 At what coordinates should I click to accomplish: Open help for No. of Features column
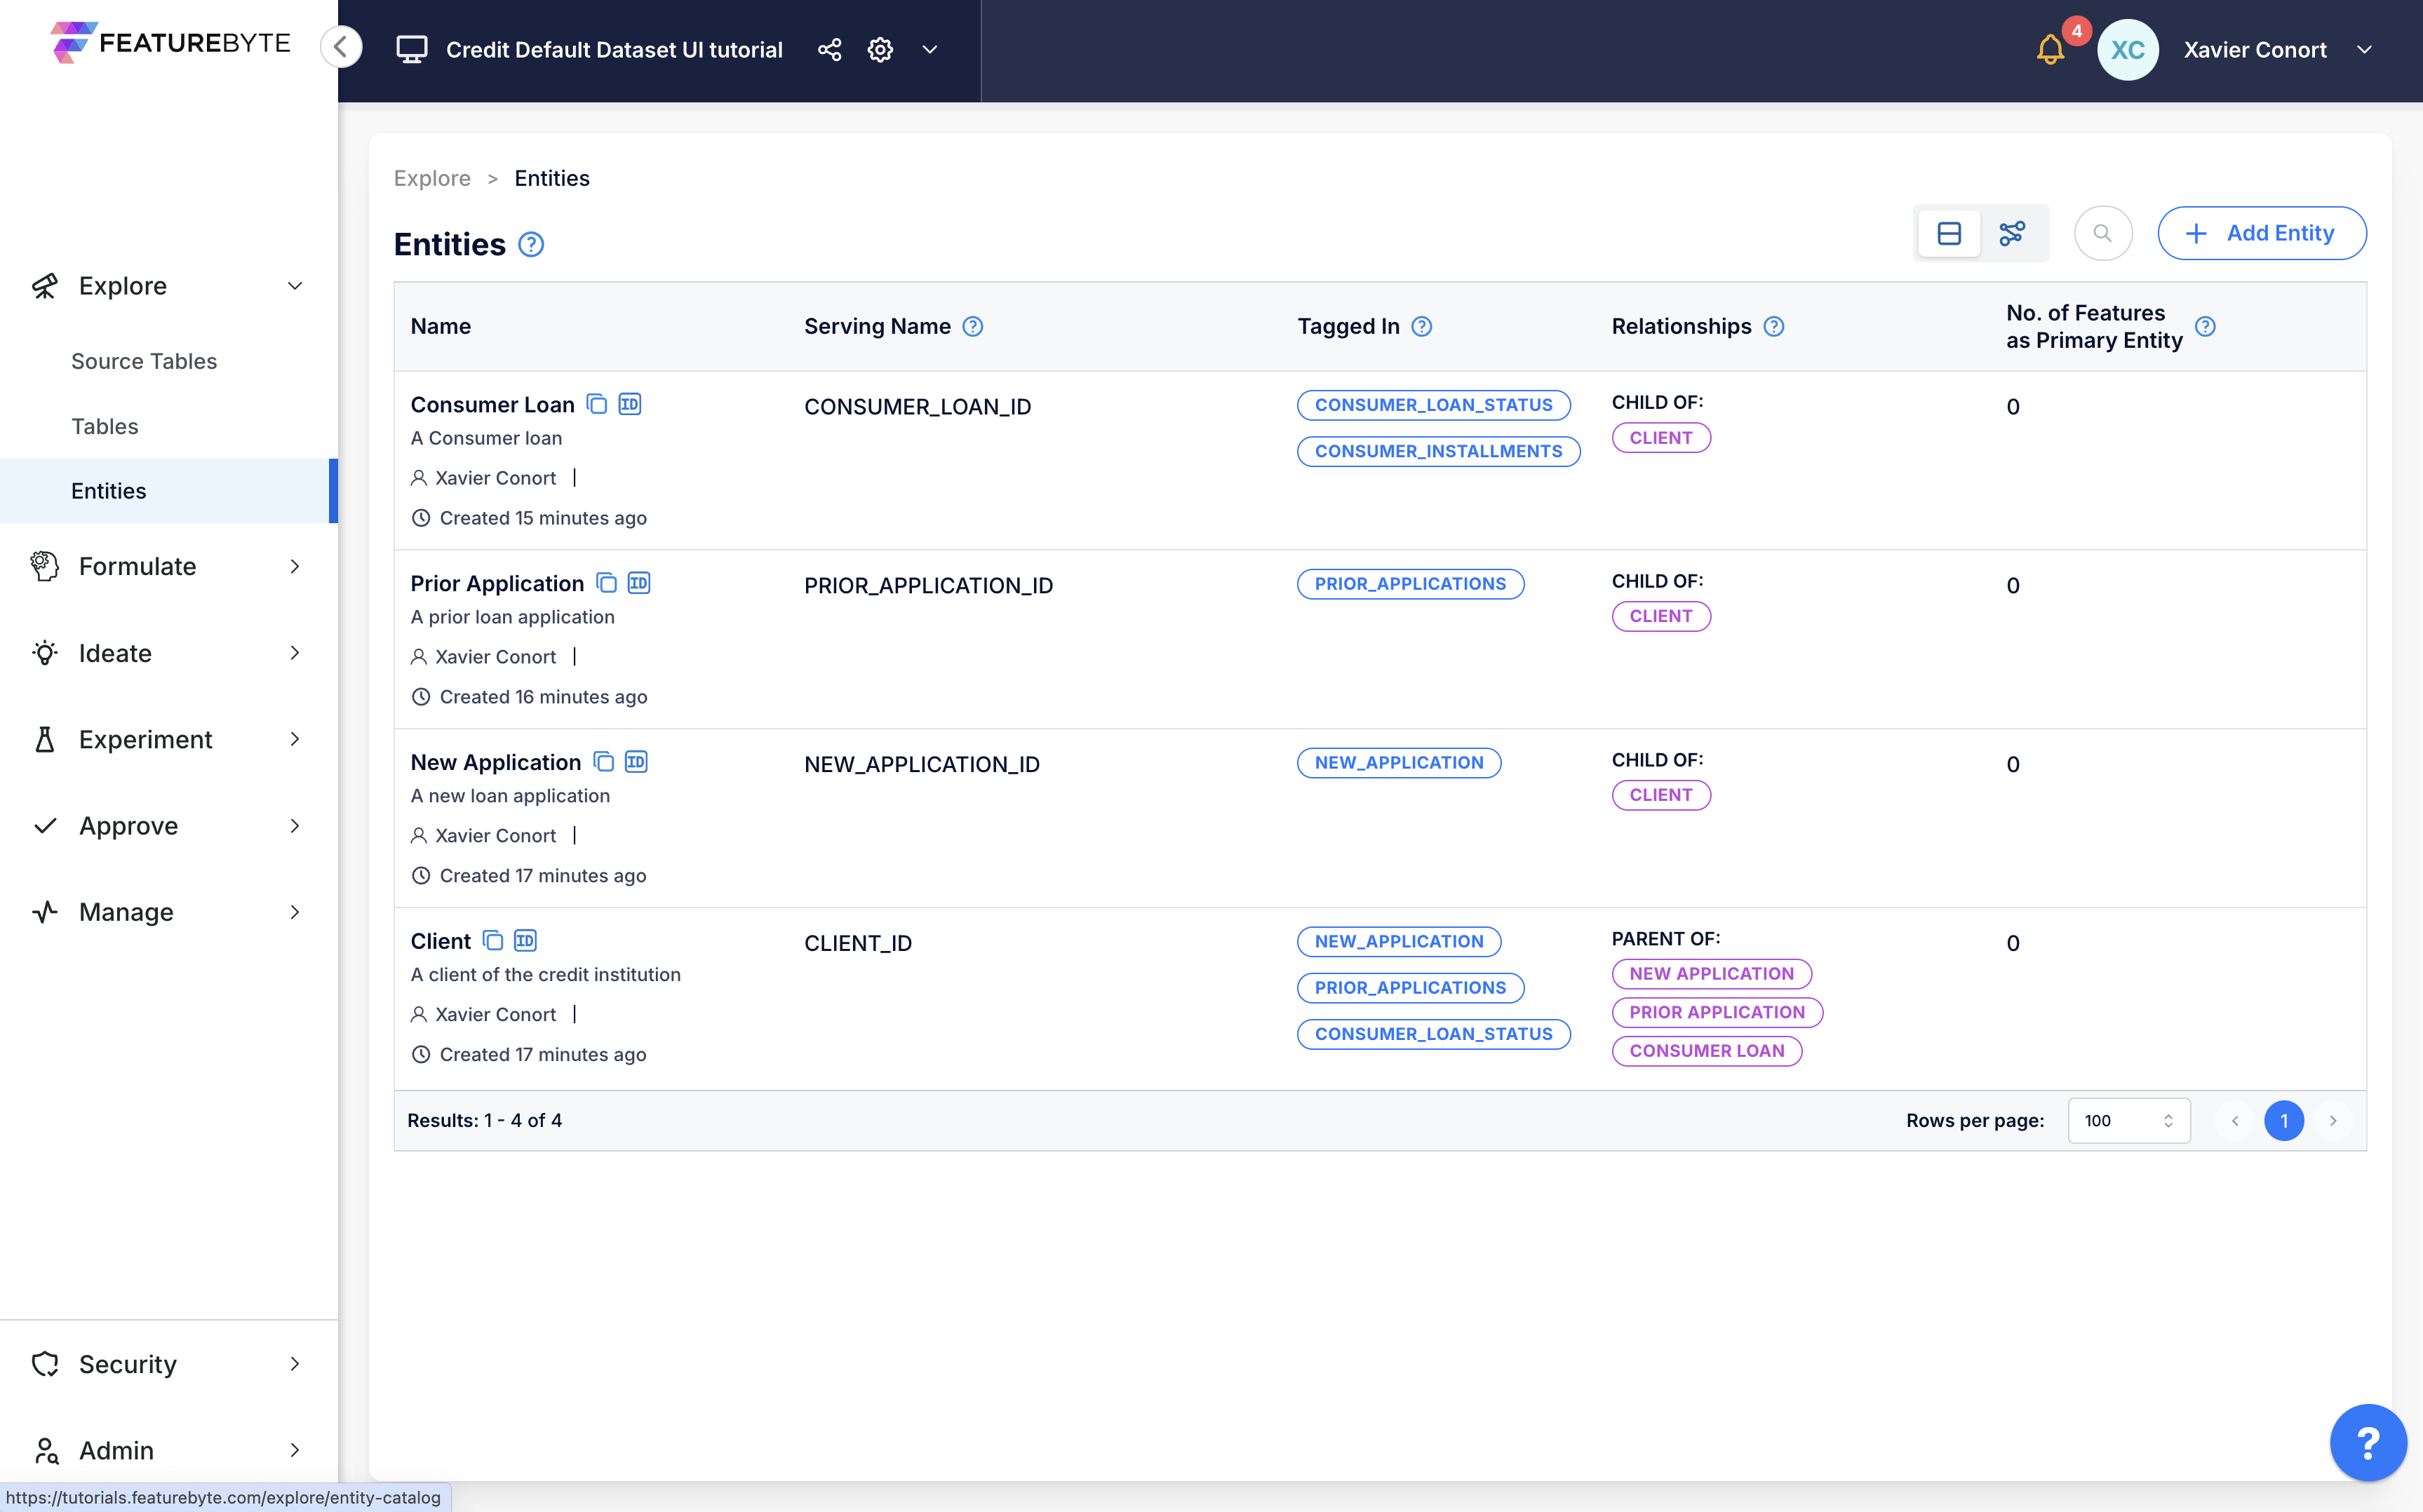point(2204,326)
